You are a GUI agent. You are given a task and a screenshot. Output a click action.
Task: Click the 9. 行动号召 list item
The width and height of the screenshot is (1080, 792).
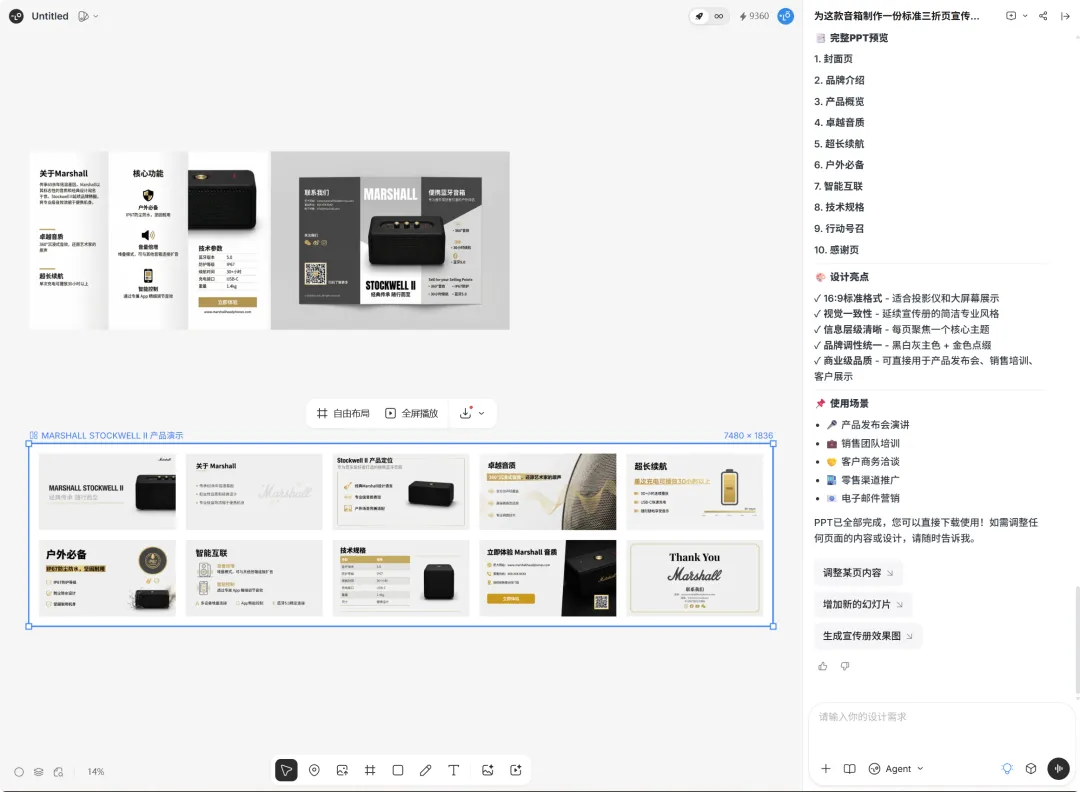point(838,229)
